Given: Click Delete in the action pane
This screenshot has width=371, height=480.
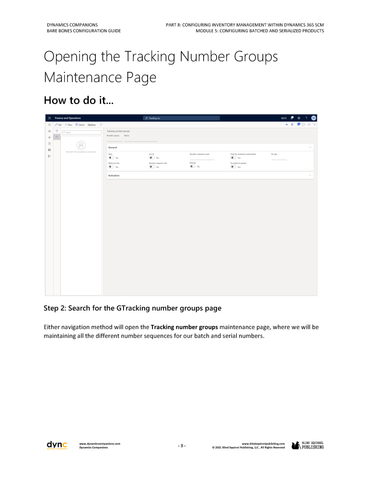Looking at the screenshot, I should click(80, 125).
